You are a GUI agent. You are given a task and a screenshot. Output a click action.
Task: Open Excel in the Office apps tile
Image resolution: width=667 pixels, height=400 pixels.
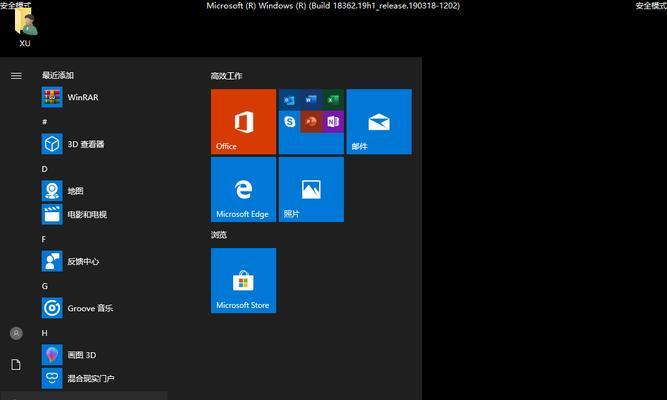click(333, 100)
